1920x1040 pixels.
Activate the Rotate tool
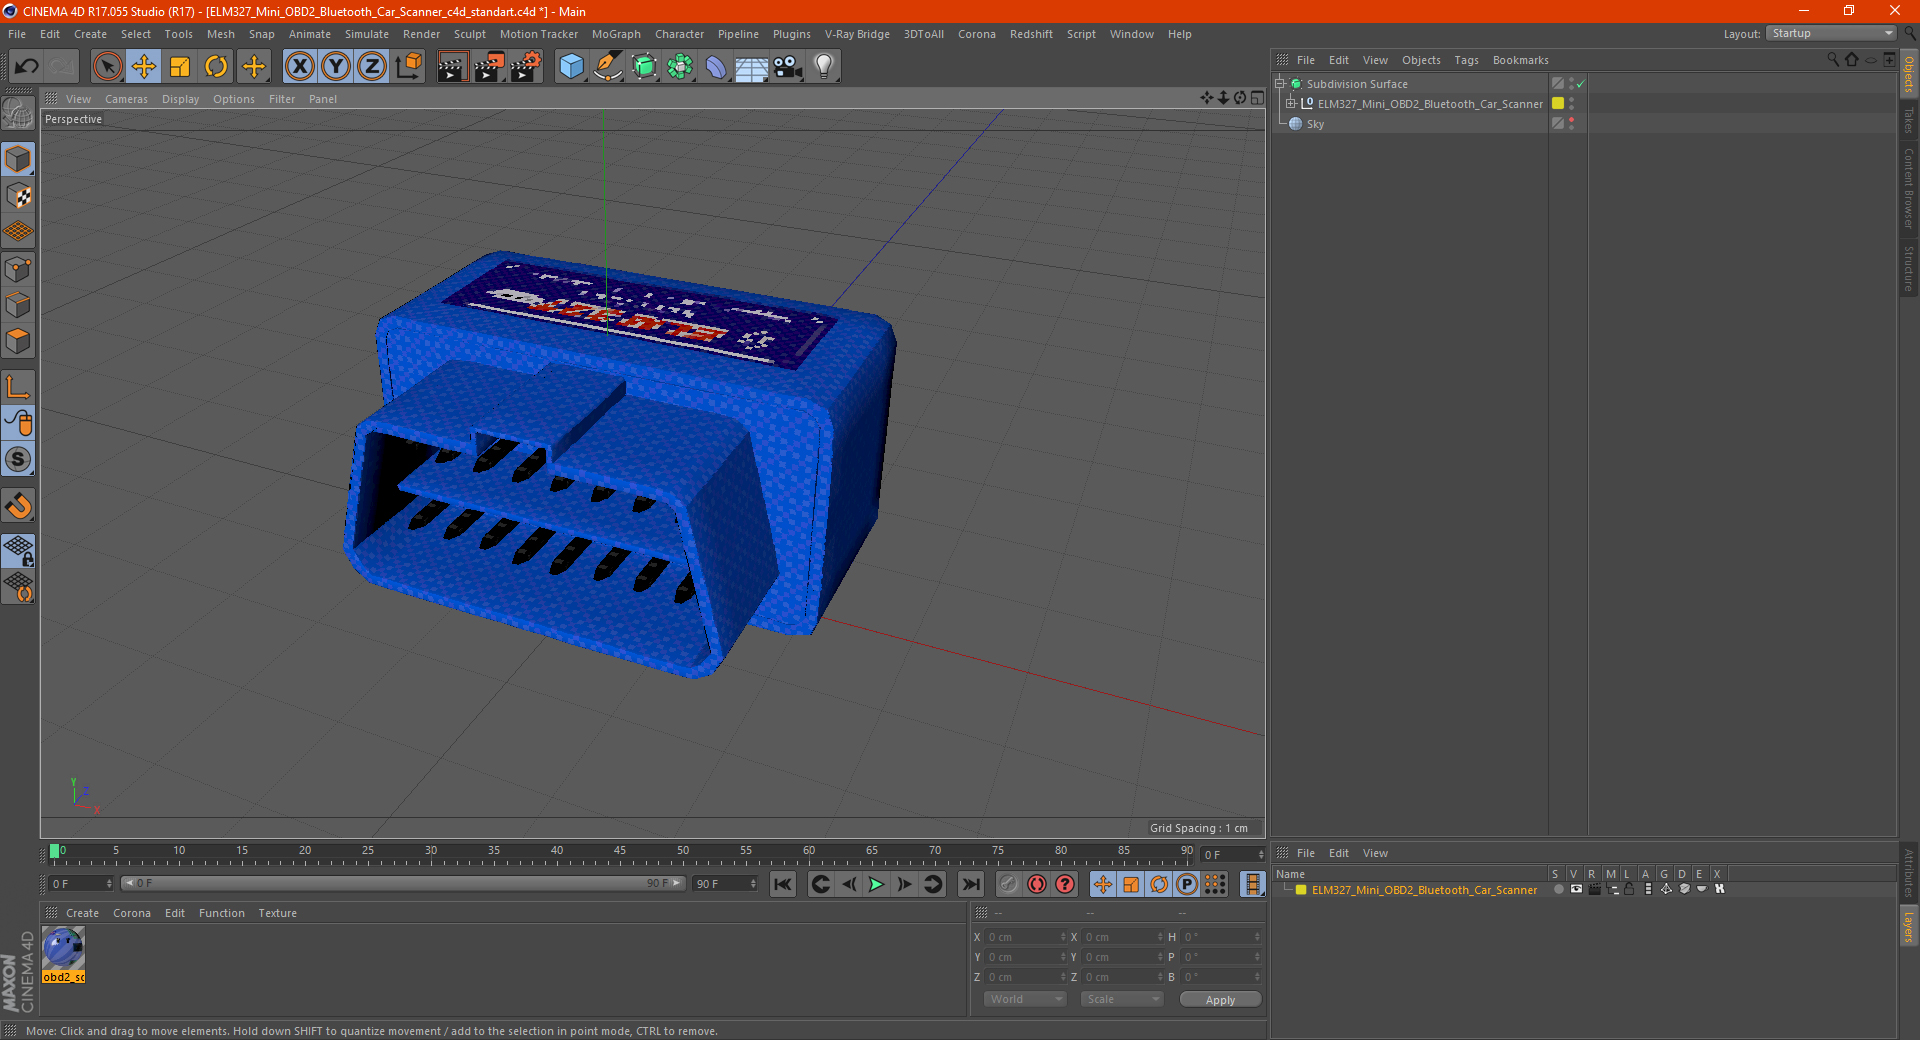tap(216, 67)
